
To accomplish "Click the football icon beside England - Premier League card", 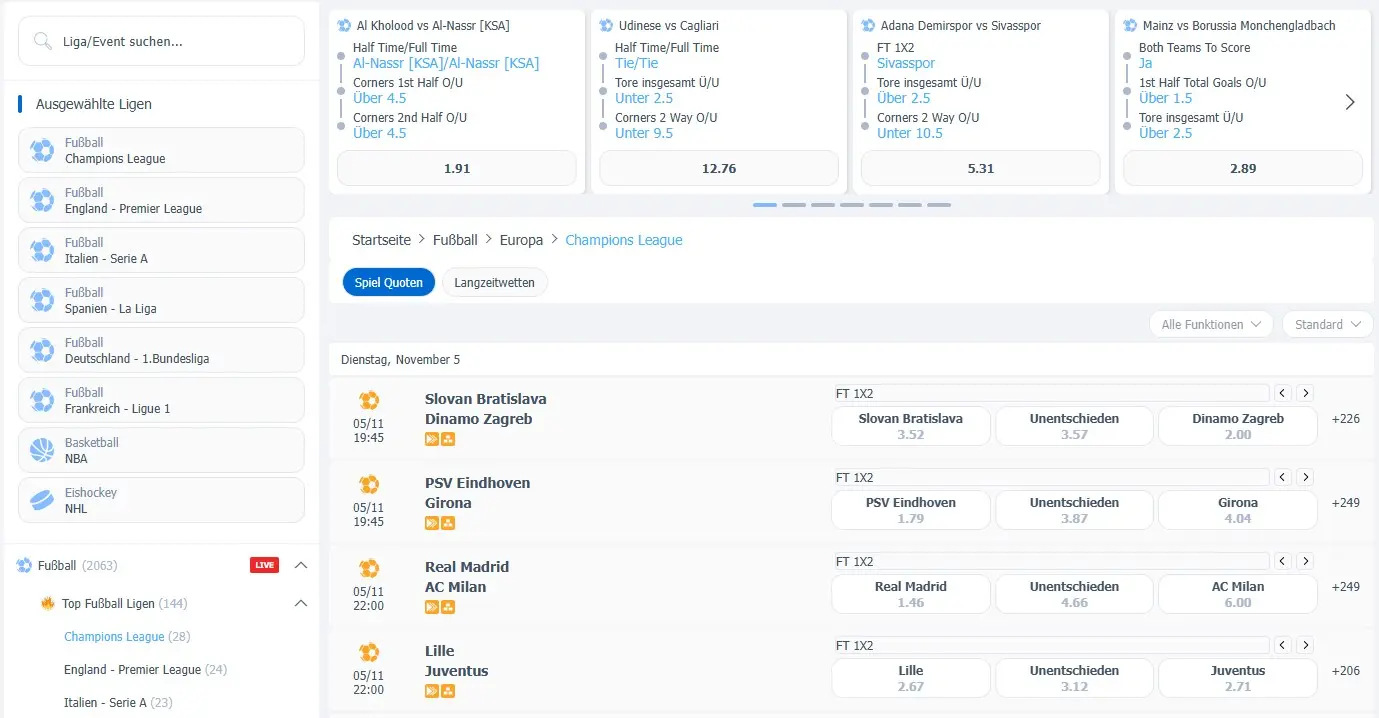I will (42, 200).
